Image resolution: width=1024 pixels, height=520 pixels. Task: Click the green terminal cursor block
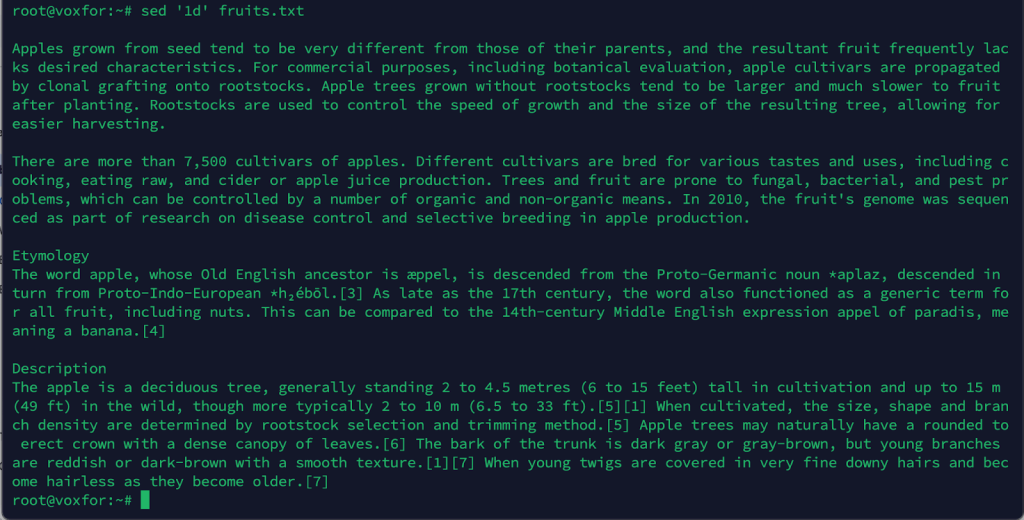145,500
